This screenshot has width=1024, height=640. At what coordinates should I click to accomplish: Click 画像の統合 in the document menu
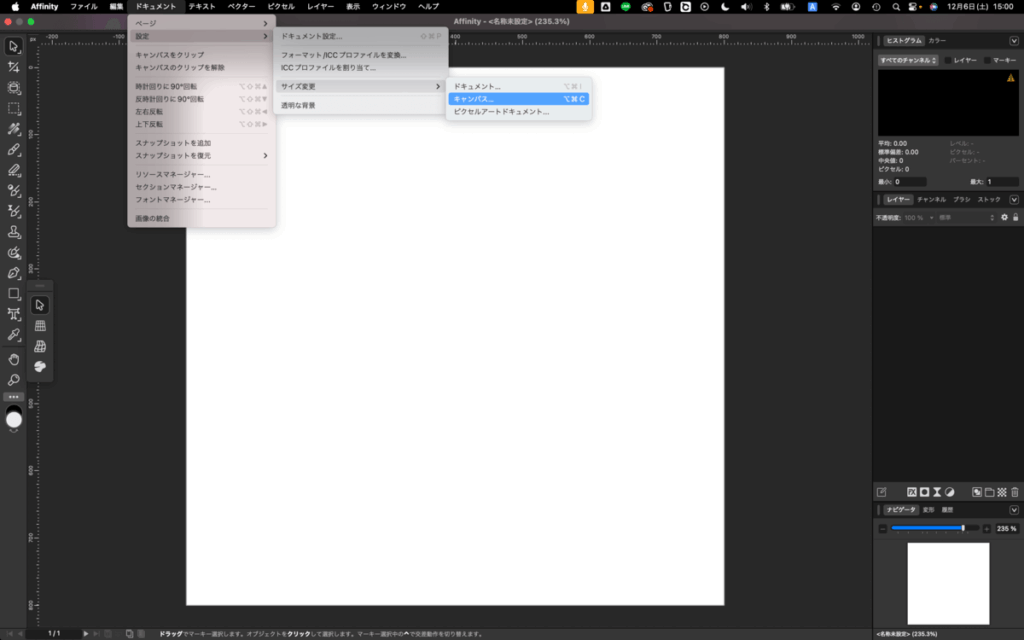click(x=153, y=218)
